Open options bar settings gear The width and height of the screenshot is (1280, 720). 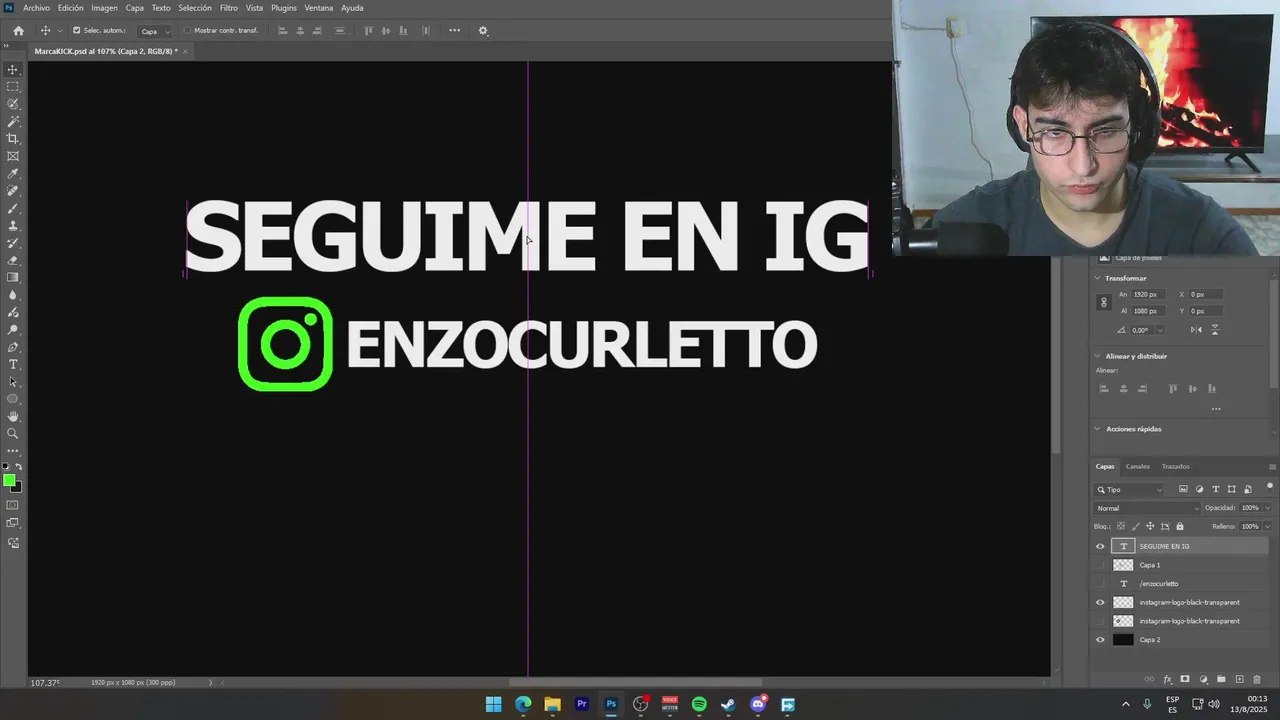pos(483,30)
